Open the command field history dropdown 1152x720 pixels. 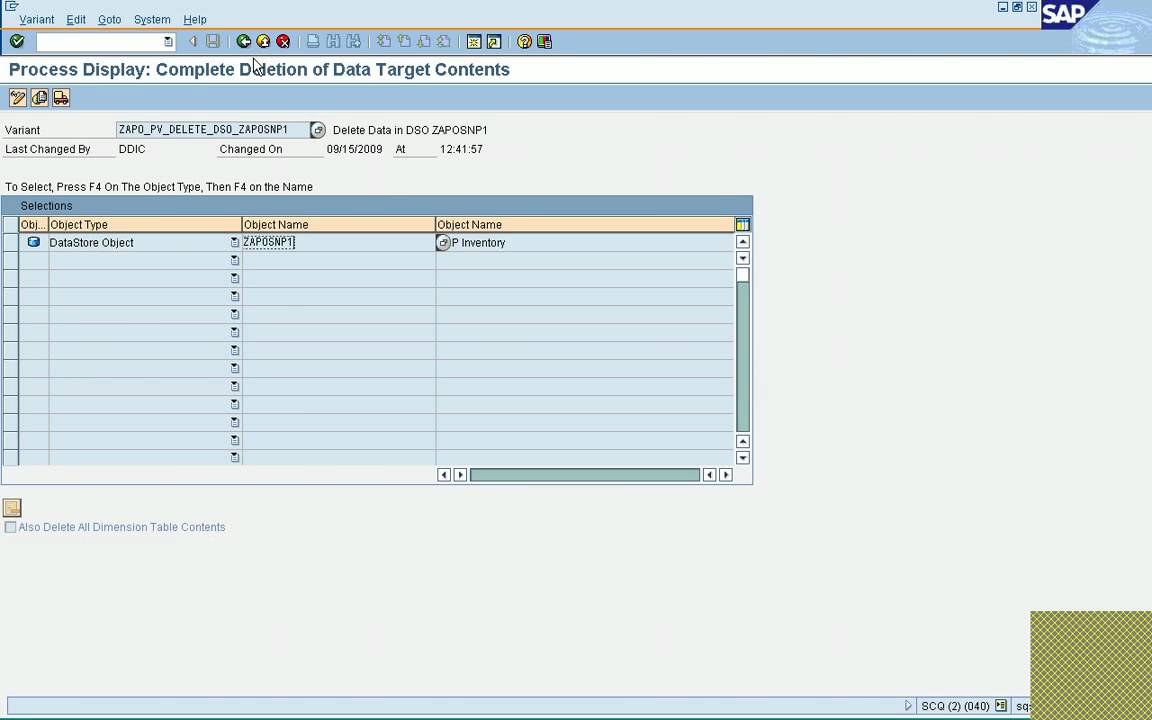(168, 42)
